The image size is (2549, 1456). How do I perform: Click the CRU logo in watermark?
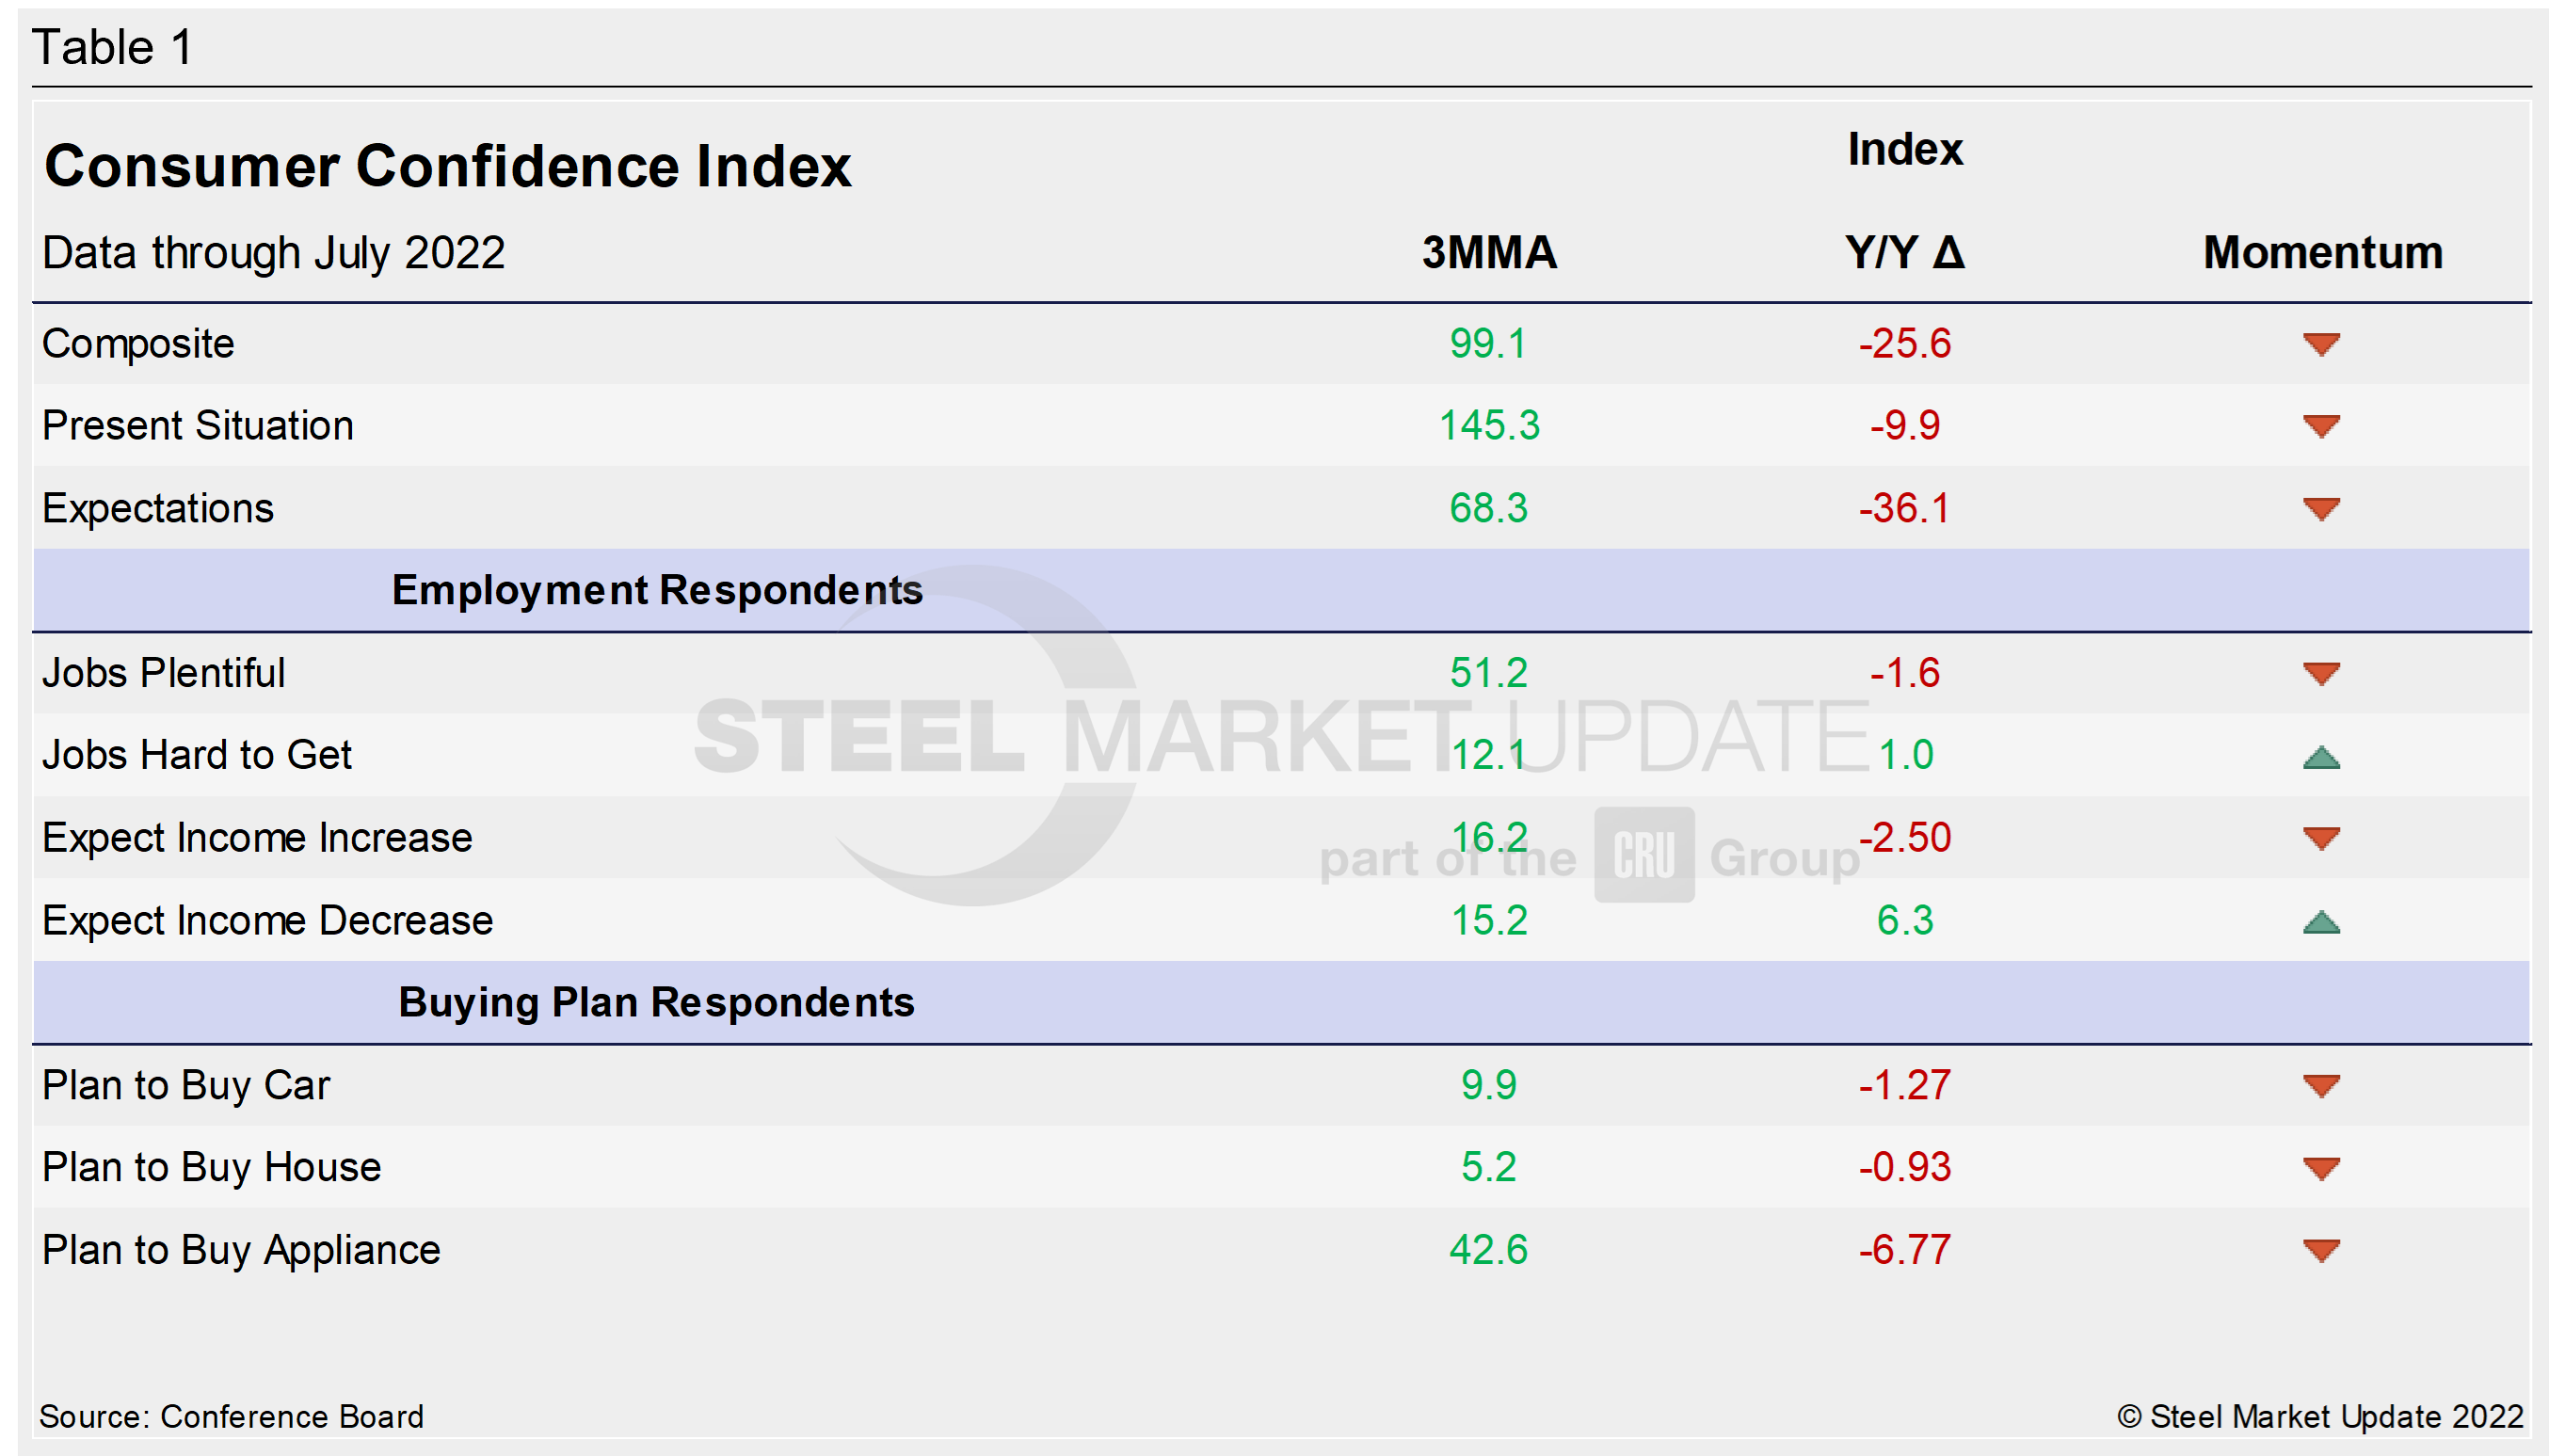[1644, 856]
